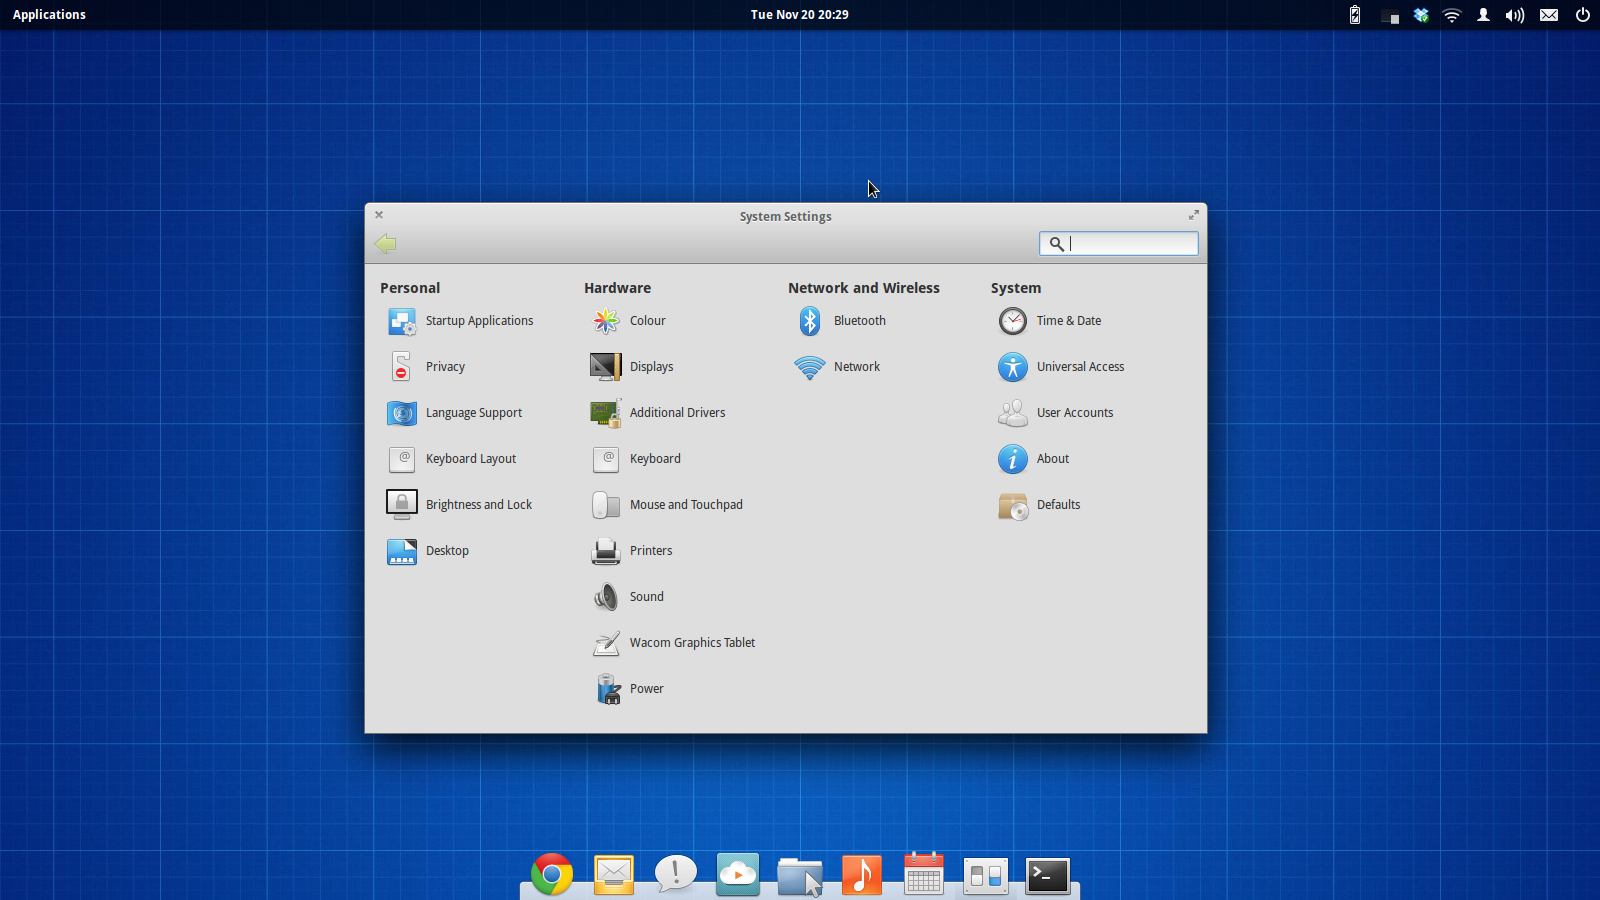The height and width of the screenshot is (900, 1600).
Task: Open the Privacy settings icon
Action: (x=402, y=367)
